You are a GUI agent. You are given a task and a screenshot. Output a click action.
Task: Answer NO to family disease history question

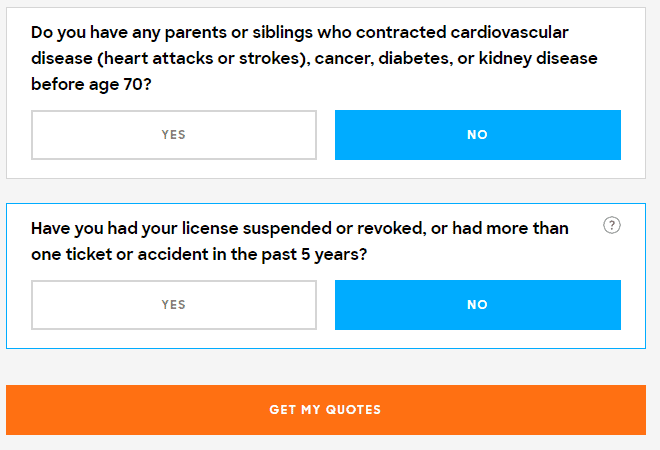(478, 135)
